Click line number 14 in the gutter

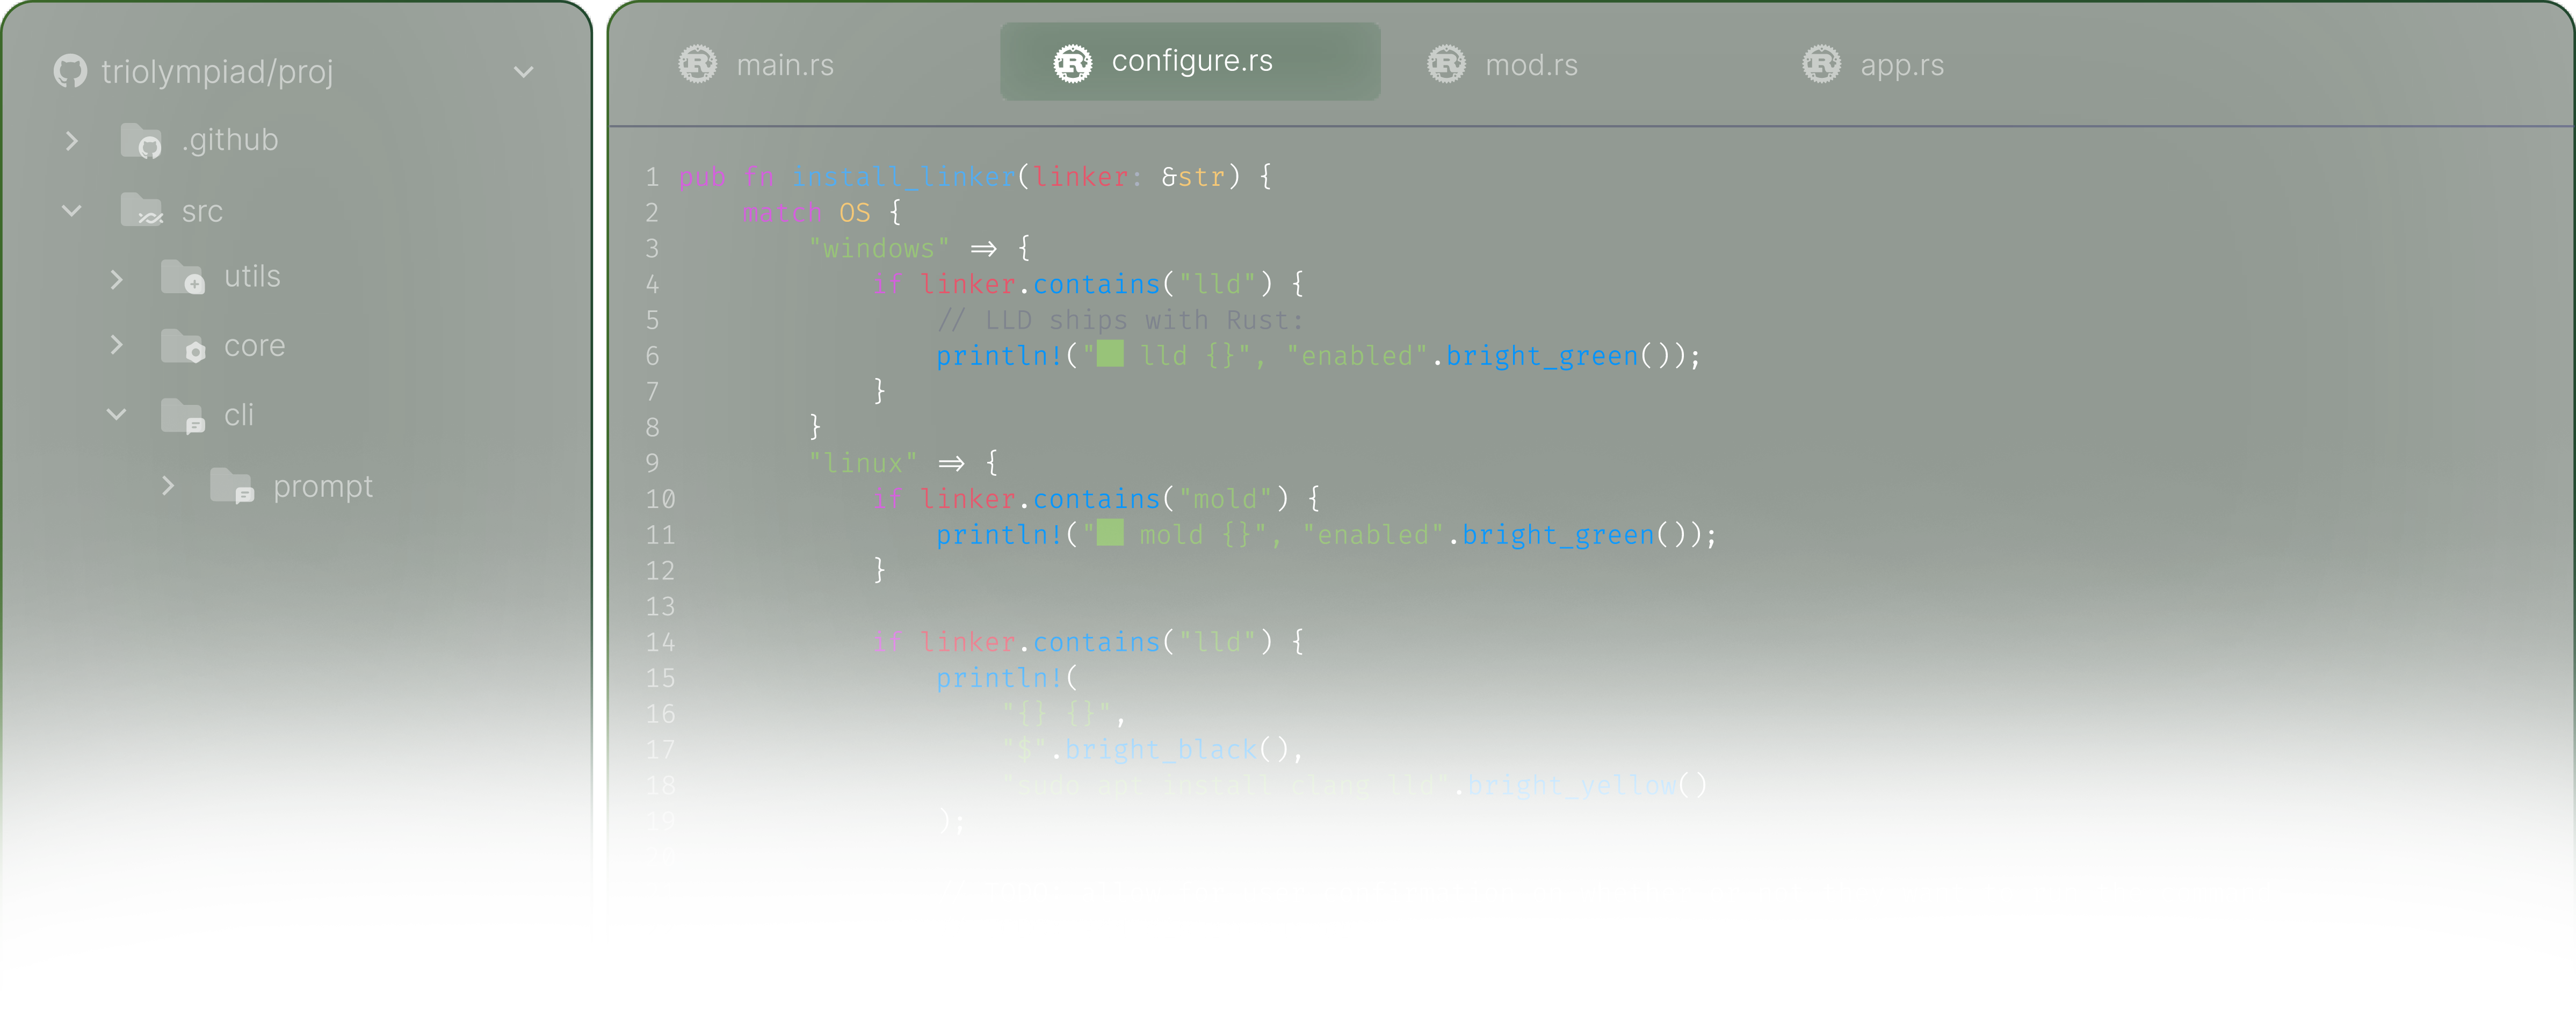(x=660, y=642)
